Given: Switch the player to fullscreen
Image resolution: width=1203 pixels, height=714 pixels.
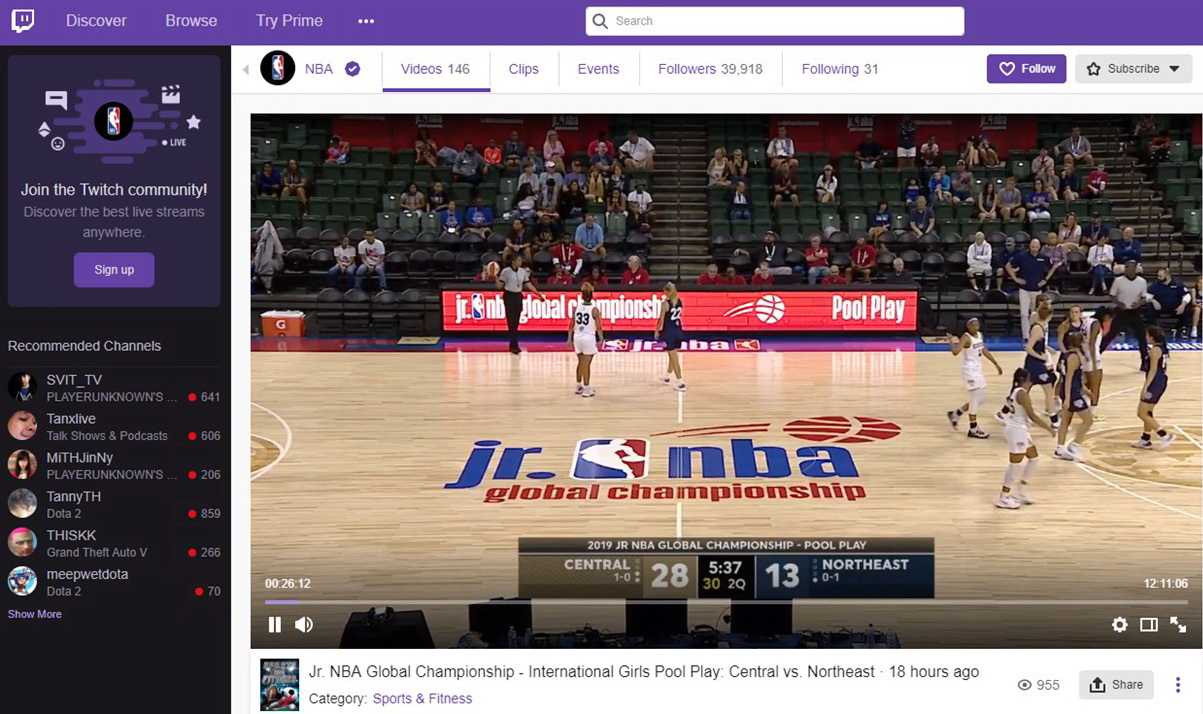Looking at the screenshot, I should point(1178,625).
